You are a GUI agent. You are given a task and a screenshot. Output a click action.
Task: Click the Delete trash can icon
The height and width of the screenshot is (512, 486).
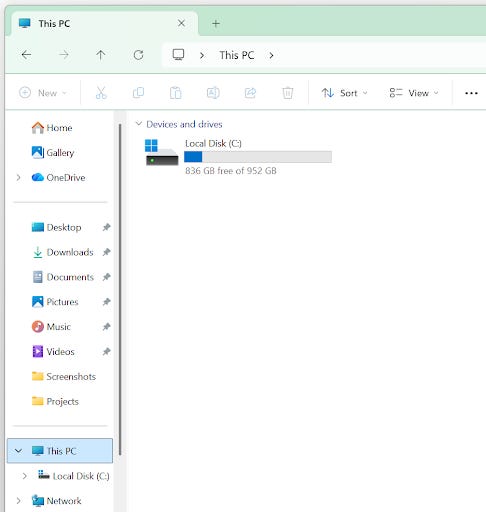(x=288, y=93)
